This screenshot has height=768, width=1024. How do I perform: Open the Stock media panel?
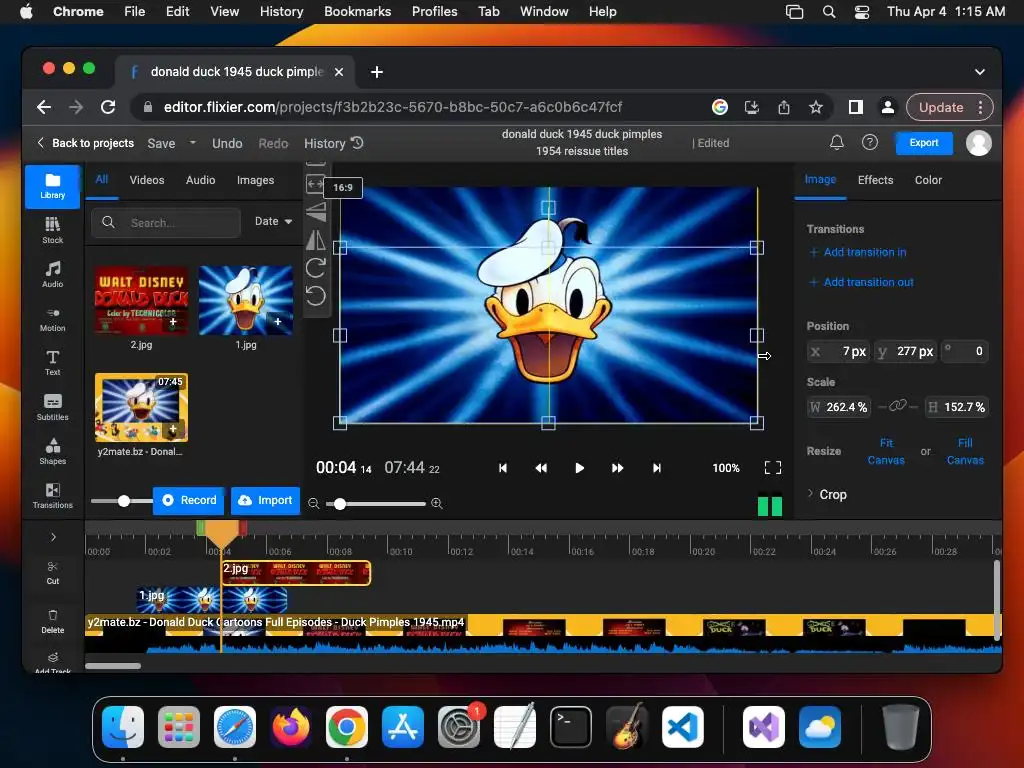tap(52, 231)
